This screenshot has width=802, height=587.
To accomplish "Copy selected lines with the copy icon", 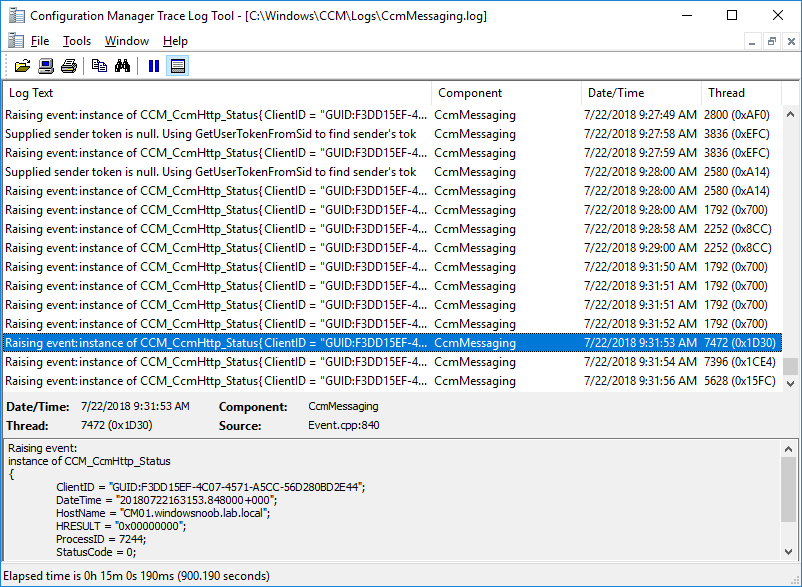I will [99, 66].
